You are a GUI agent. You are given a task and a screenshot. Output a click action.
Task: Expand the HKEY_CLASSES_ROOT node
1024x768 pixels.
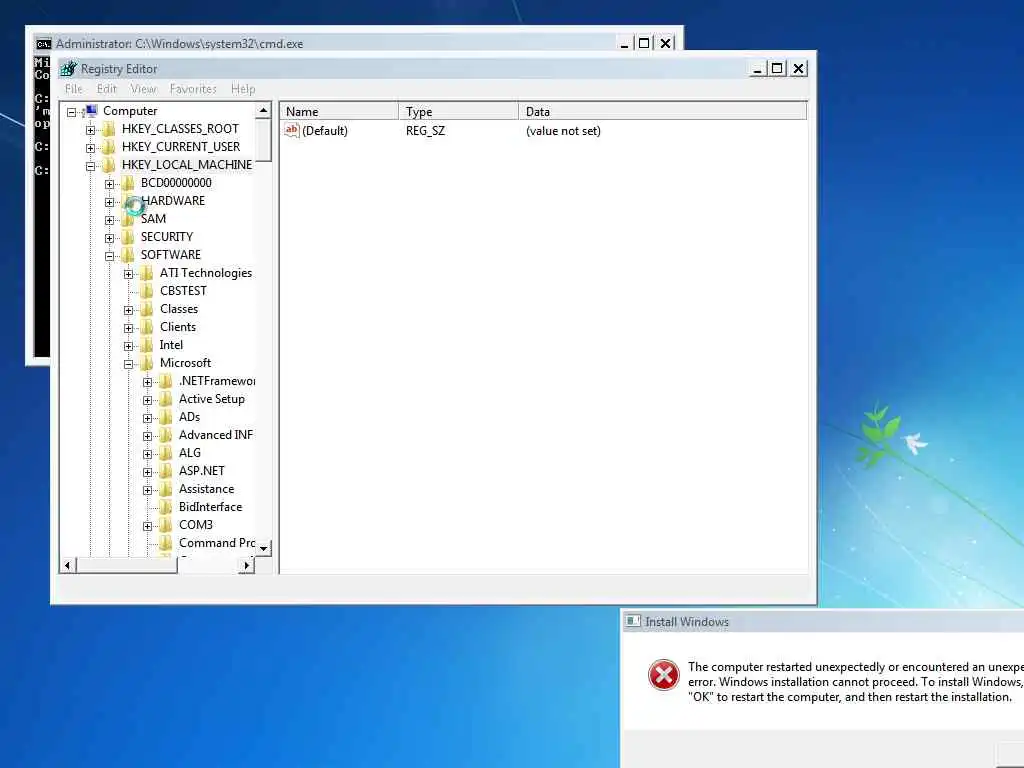(90, 130)
